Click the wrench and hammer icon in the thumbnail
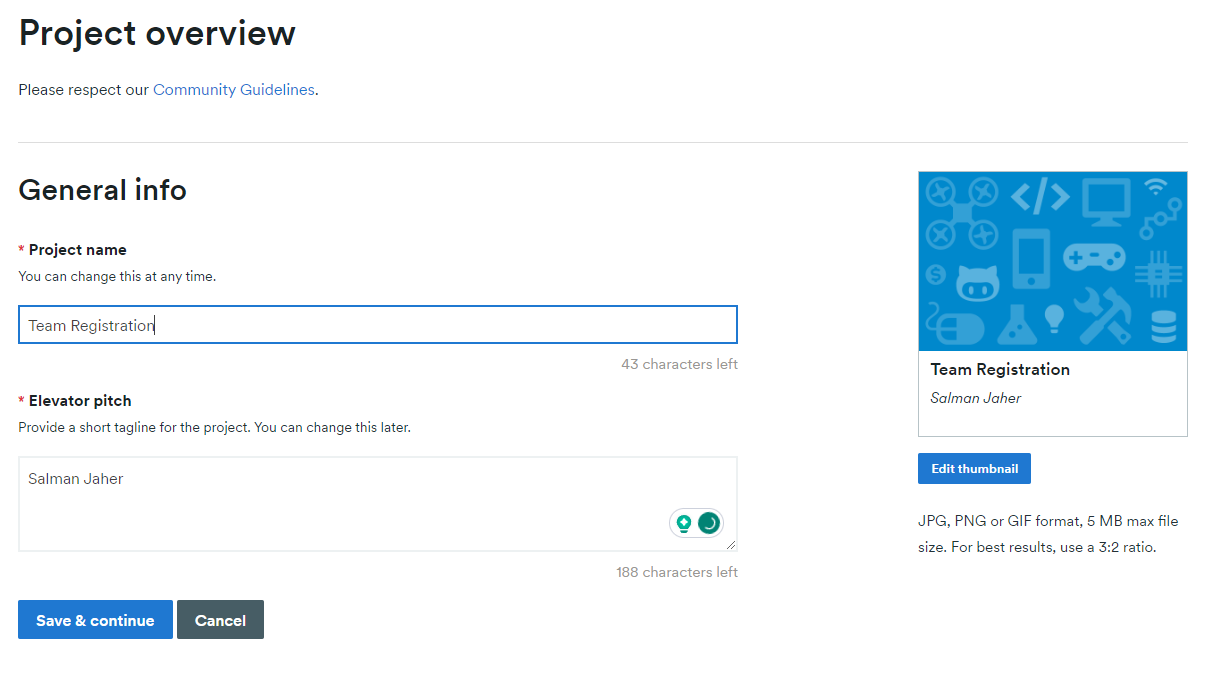This screenshot has height=673, width=1211. point(1102,316)
